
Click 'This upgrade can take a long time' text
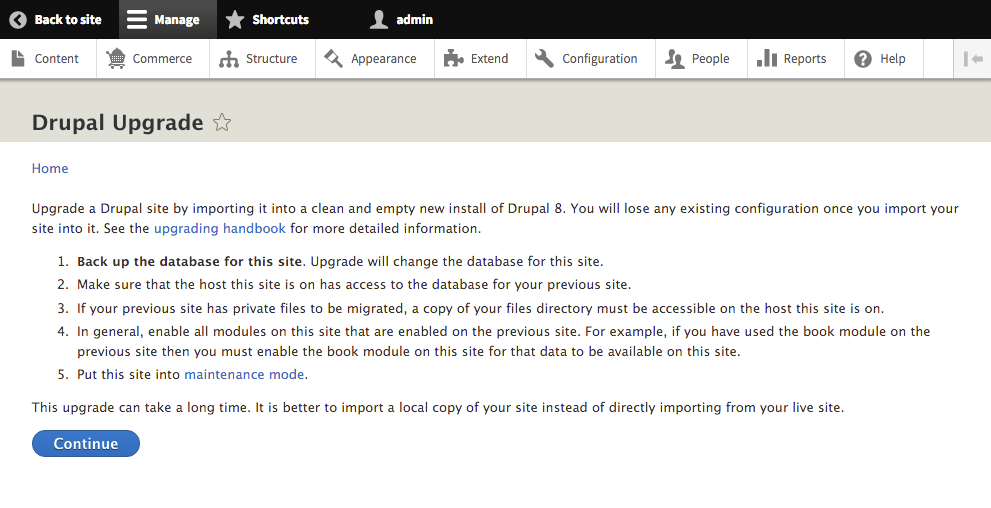click(x=438, y=407)
